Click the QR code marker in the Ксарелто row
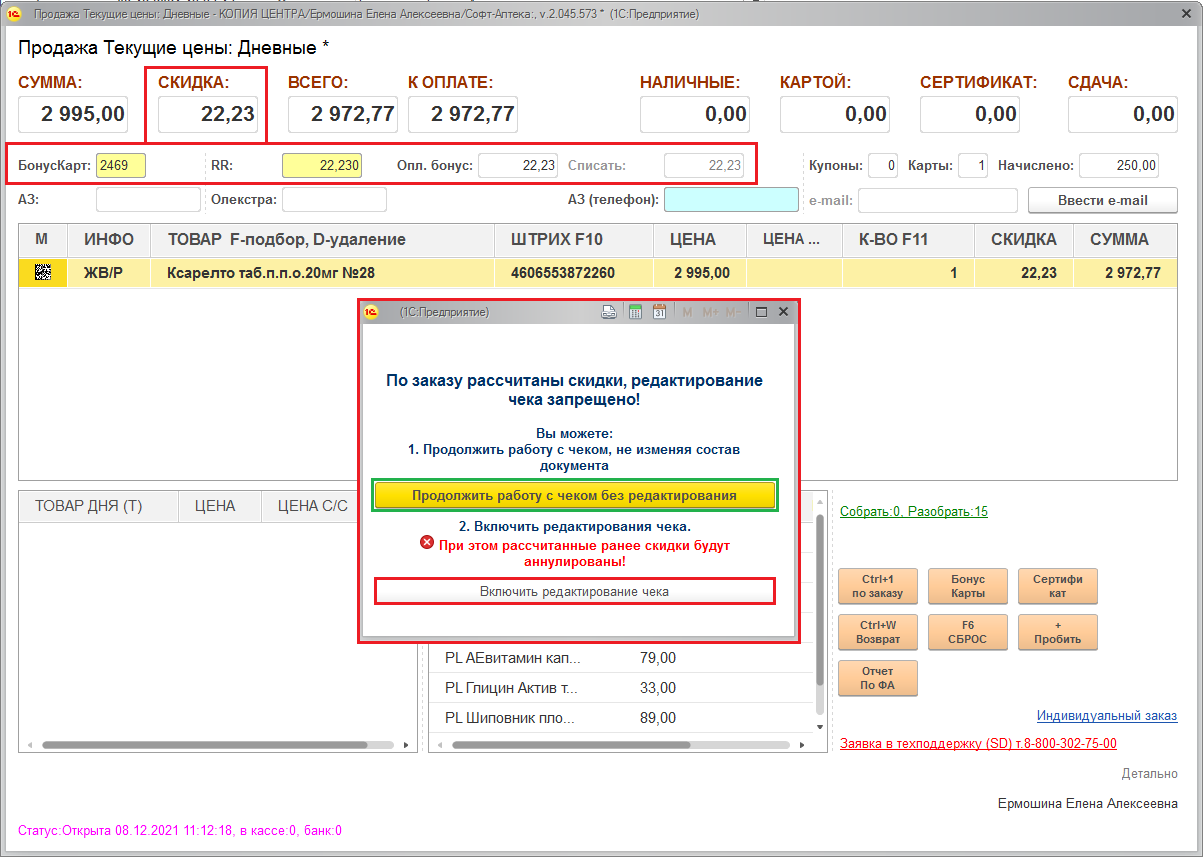1203x859 pixels. click(43, 273)
